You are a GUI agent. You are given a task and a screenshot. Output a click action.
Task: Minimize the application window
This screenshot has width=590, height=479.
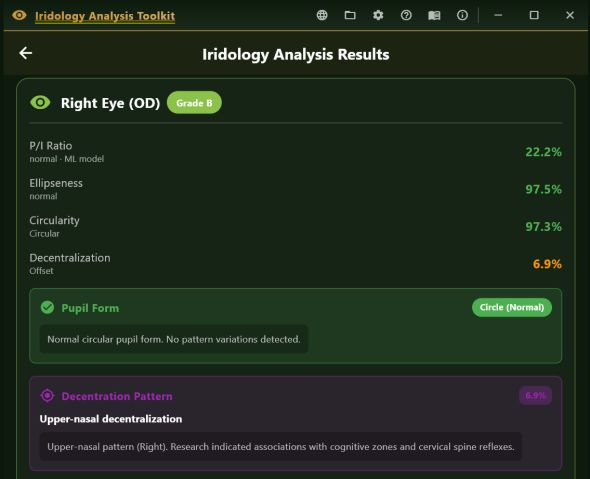pos(498,15)
